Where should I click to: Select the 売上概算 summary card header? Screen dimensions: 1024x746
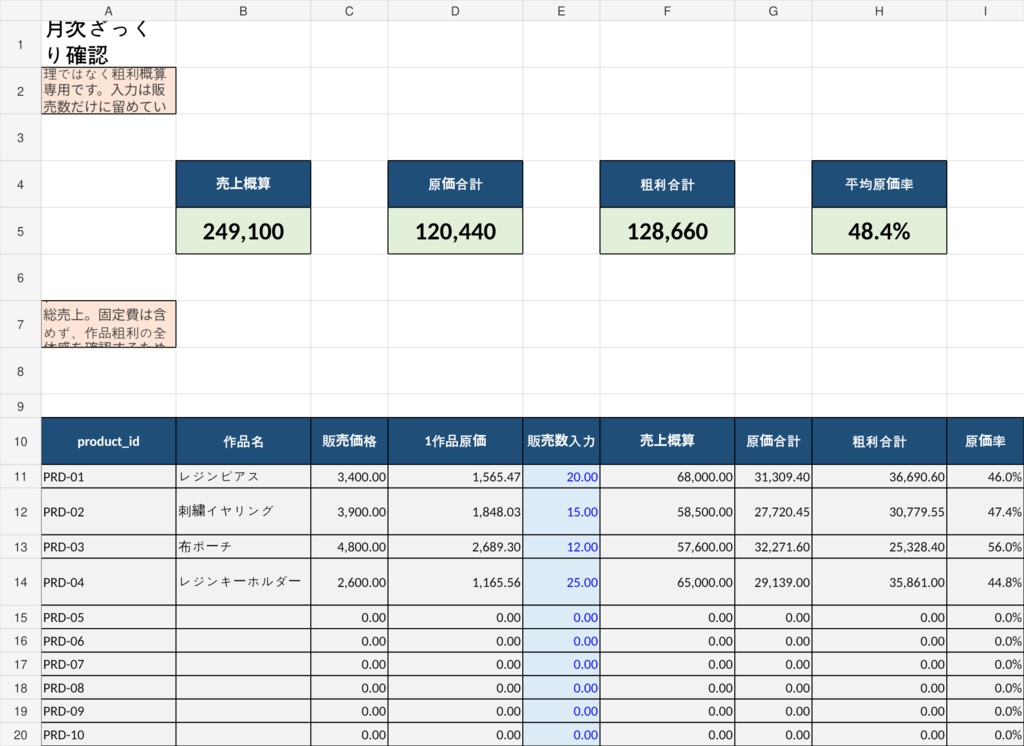click(243, 183)
